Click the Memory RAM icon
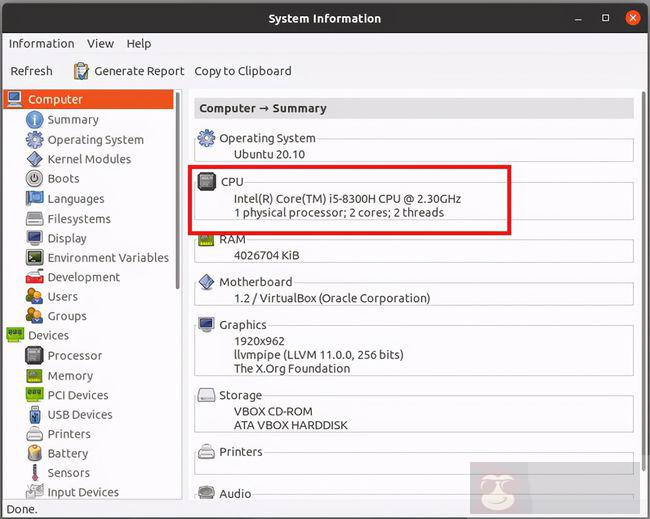 tap(34, 376)
